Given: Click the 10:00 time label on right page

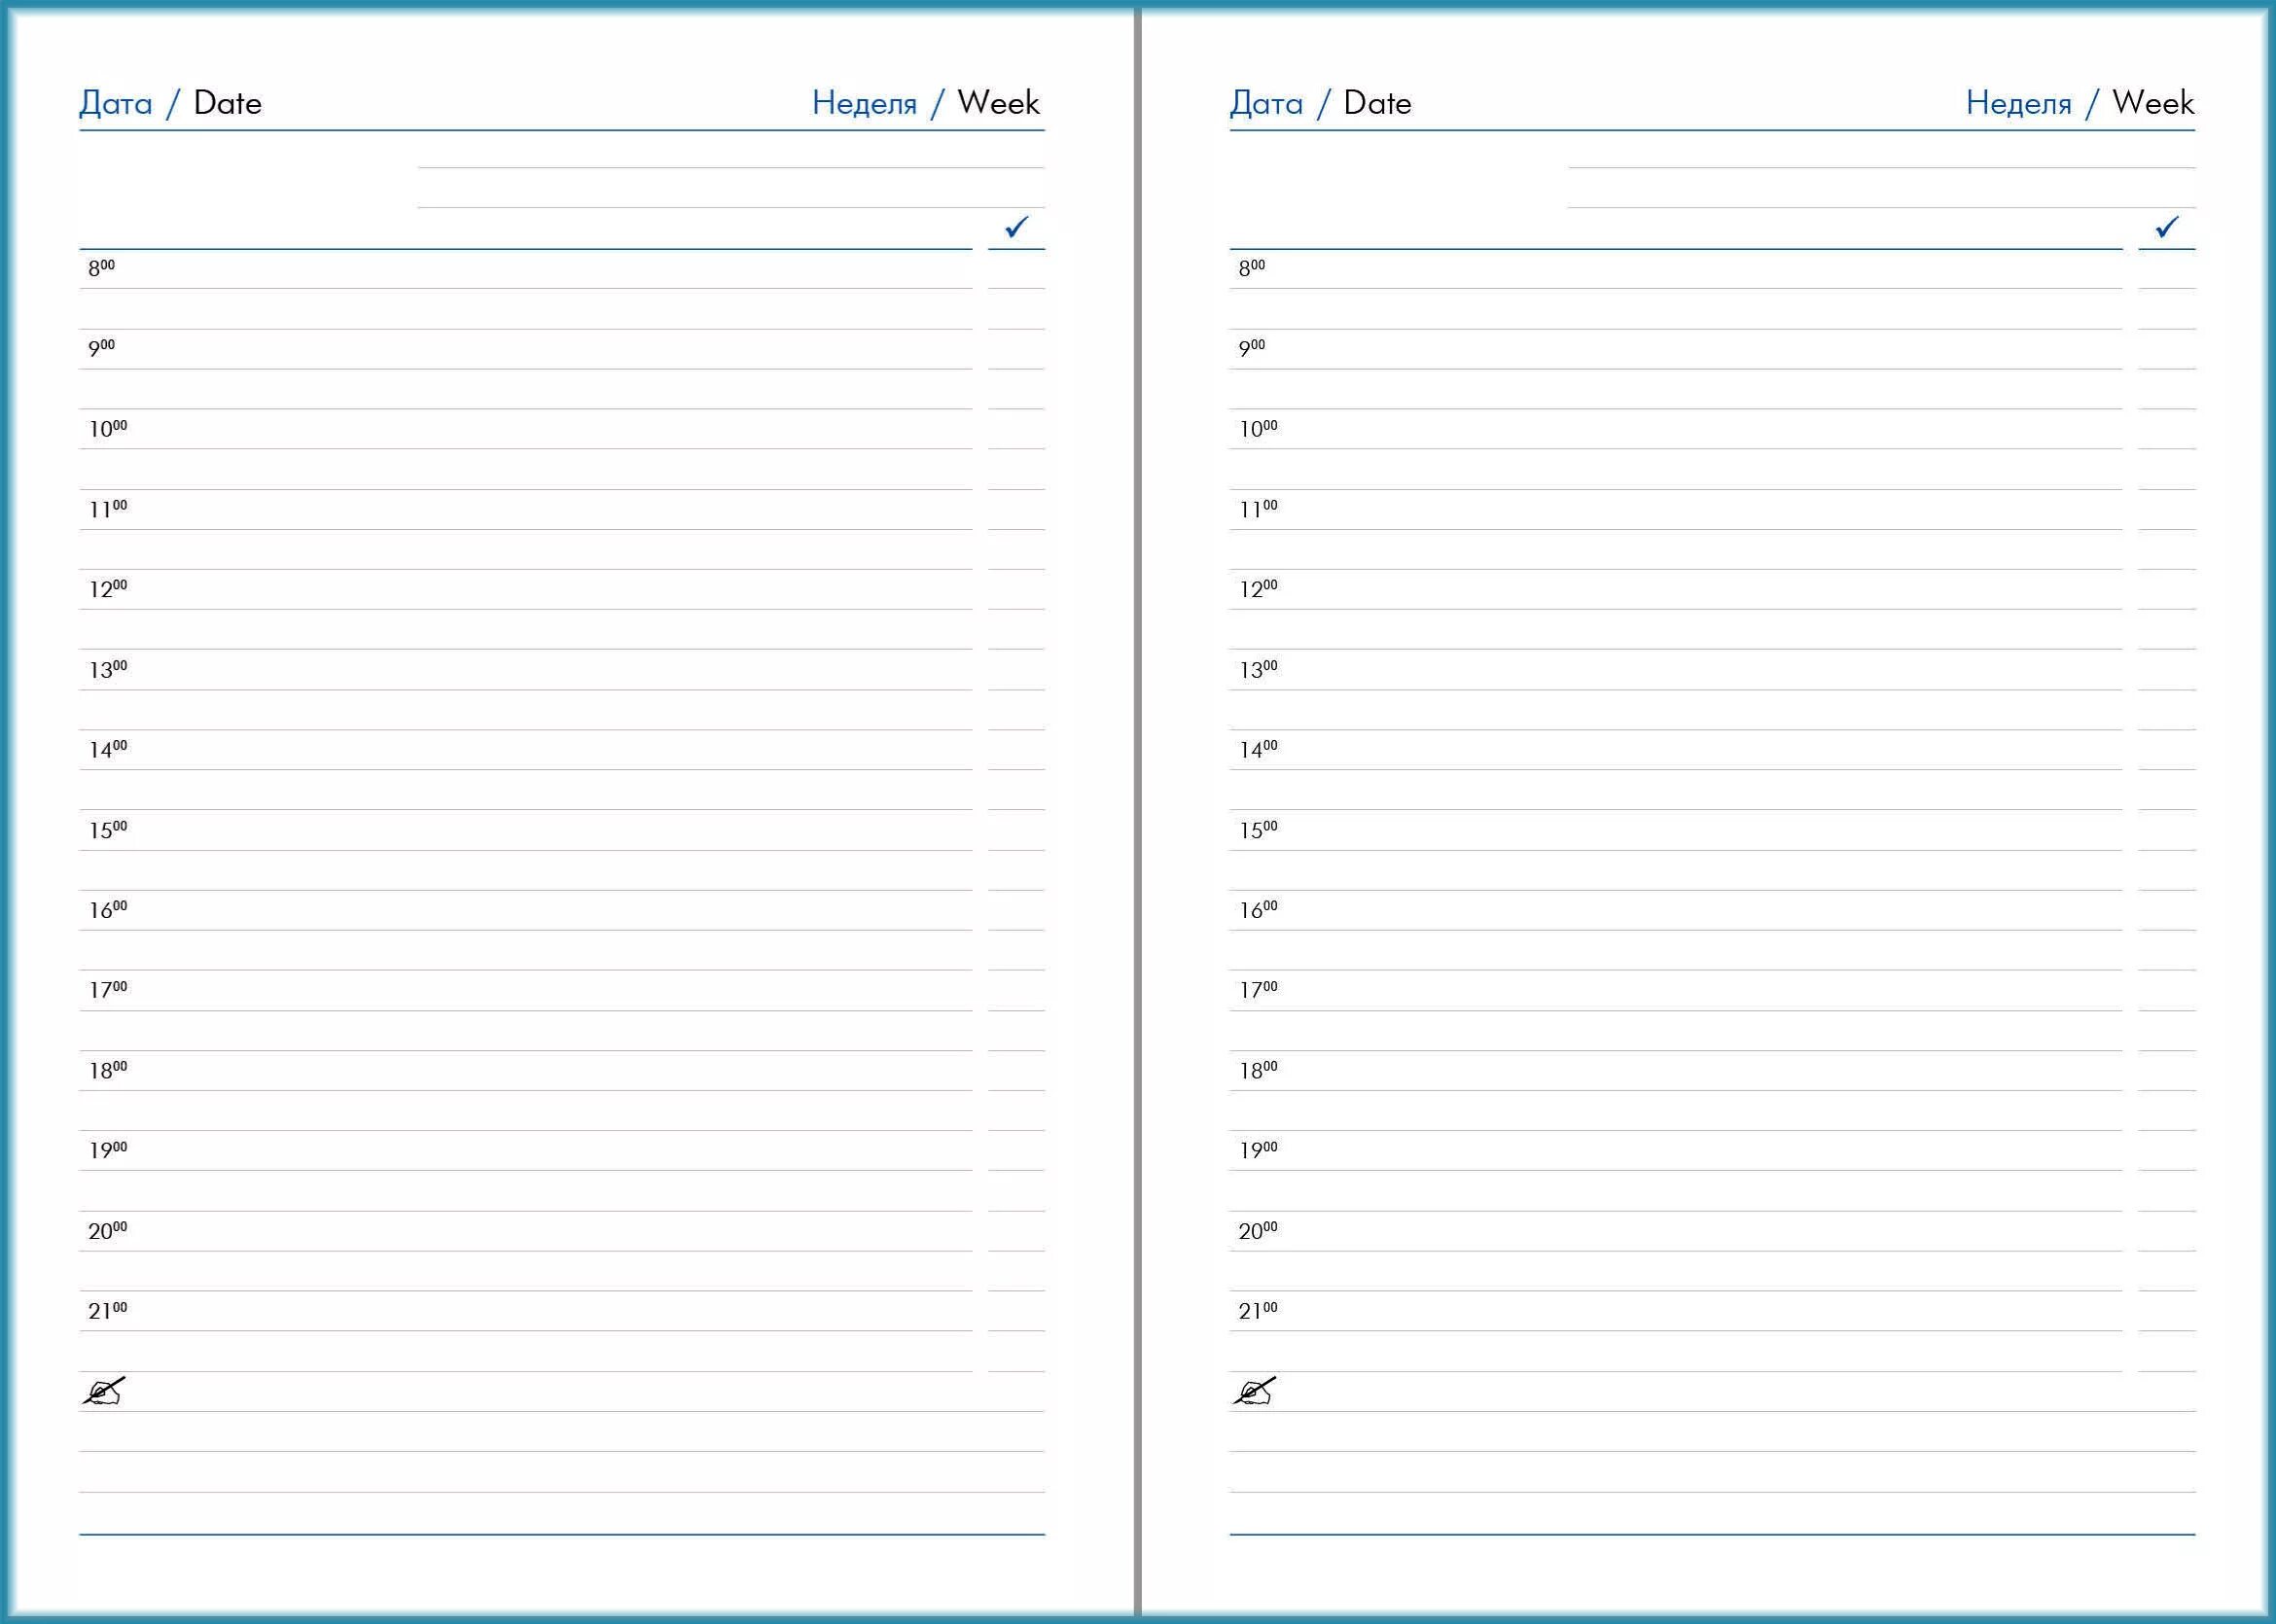Looking at the screenshot, I should click(1258, 429).
